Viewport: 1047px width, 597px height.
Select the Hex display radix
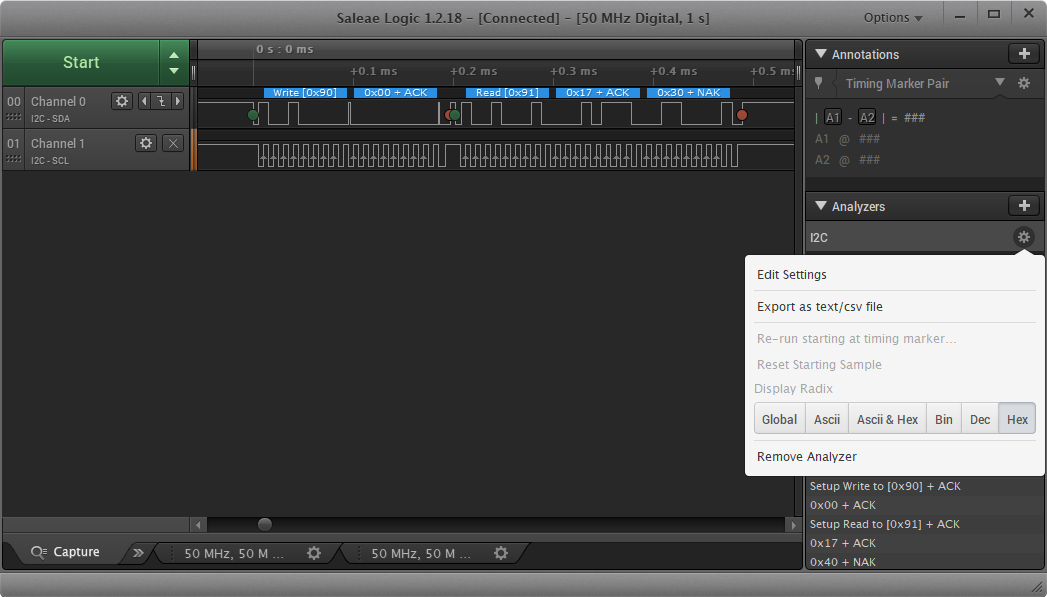[1017, 419]
